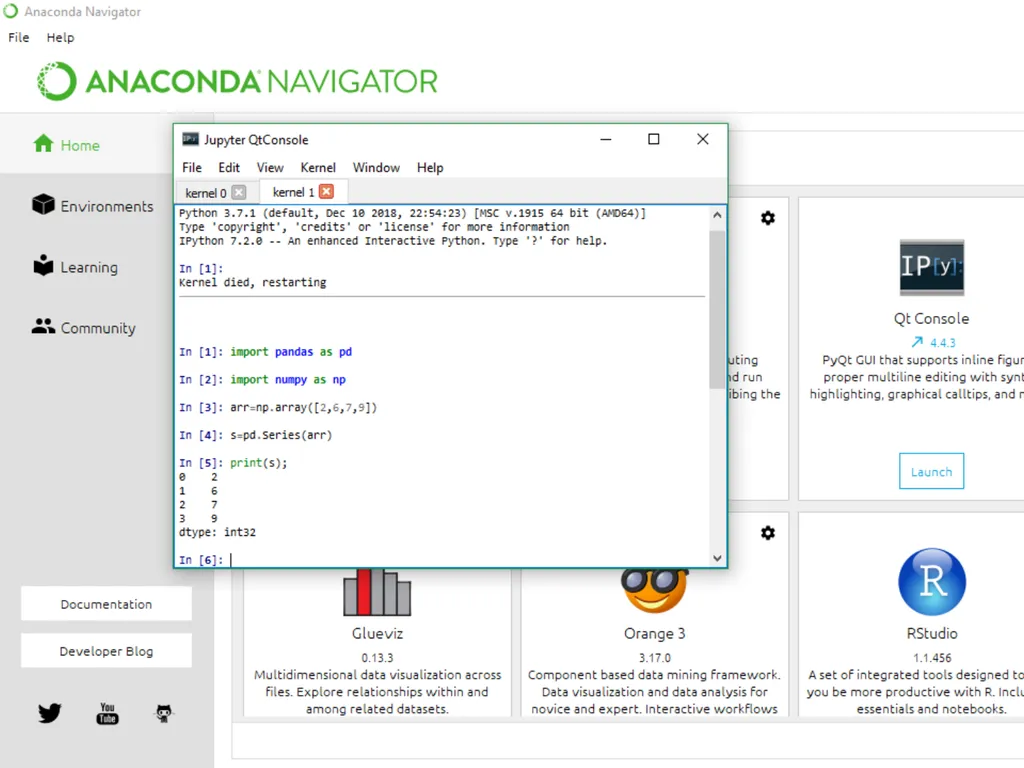Click the Orange 3 application icon
Viewport: 1024px width, 768px height.
click(654, 590)
